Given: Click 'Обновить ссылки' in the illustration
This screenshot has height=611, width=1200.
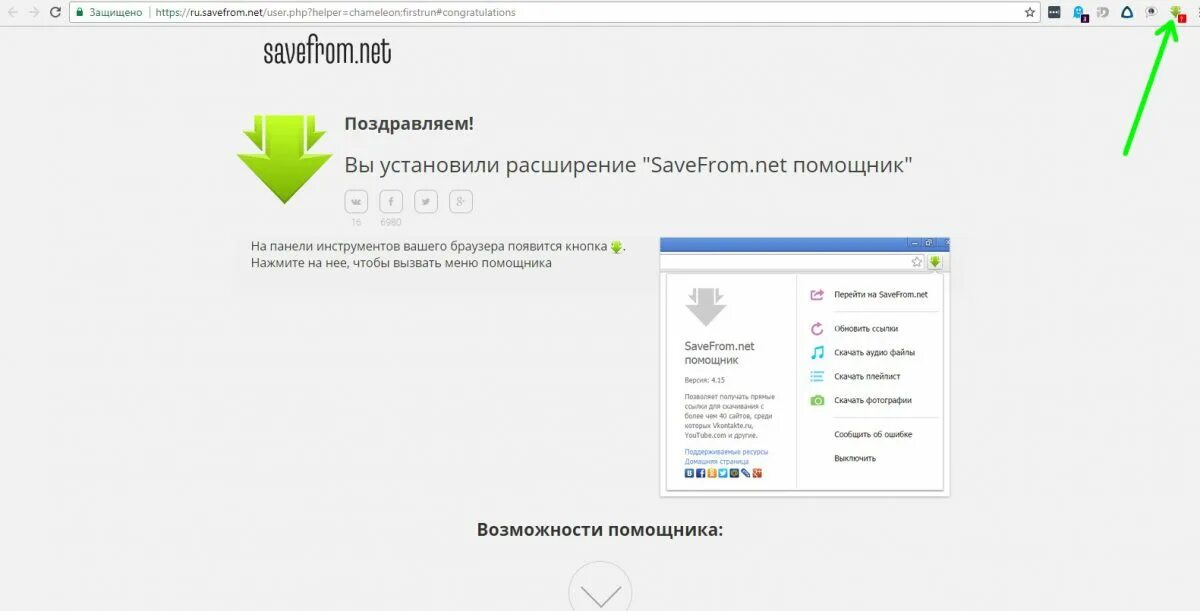Looking at the screenshot, I should (866, 328).
